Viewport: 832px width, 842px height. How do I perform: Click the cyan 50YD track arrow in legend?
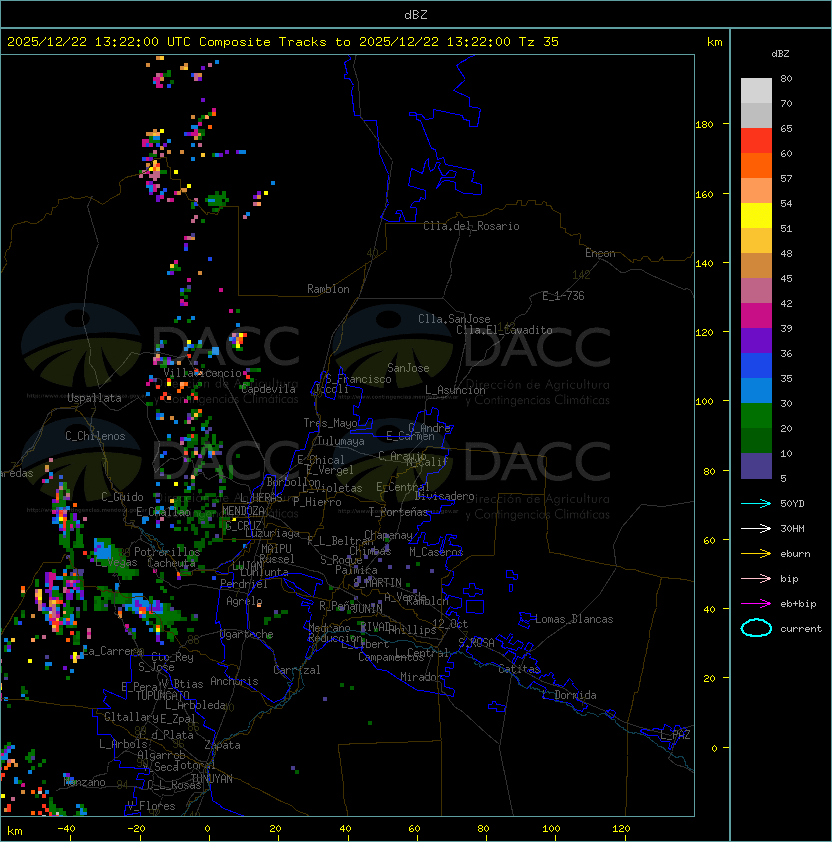point(756,504)
